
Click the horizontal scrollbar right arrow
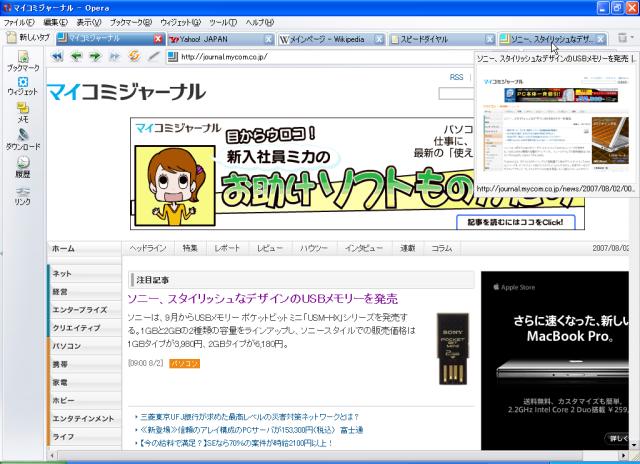tap(623, 455)
